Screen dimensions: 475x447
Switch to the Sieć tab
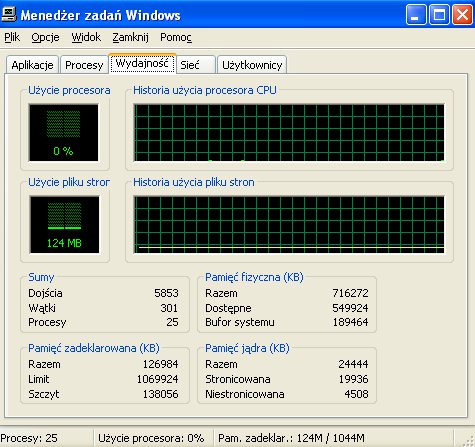196,65
